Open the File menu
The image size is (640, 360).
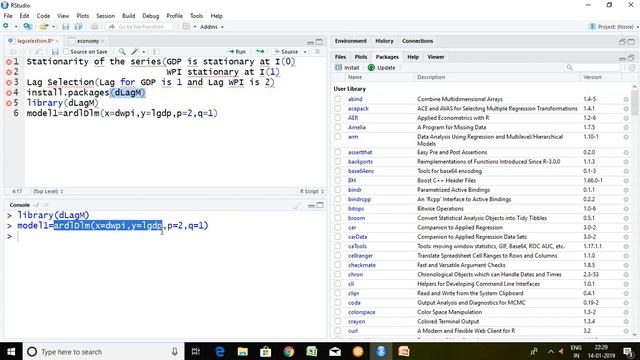(x=8, y=16)
